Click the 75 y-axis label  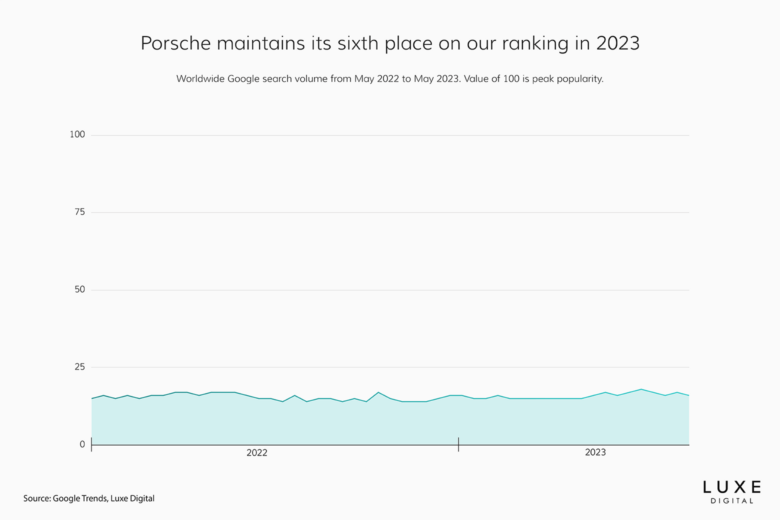pos(80,212)
